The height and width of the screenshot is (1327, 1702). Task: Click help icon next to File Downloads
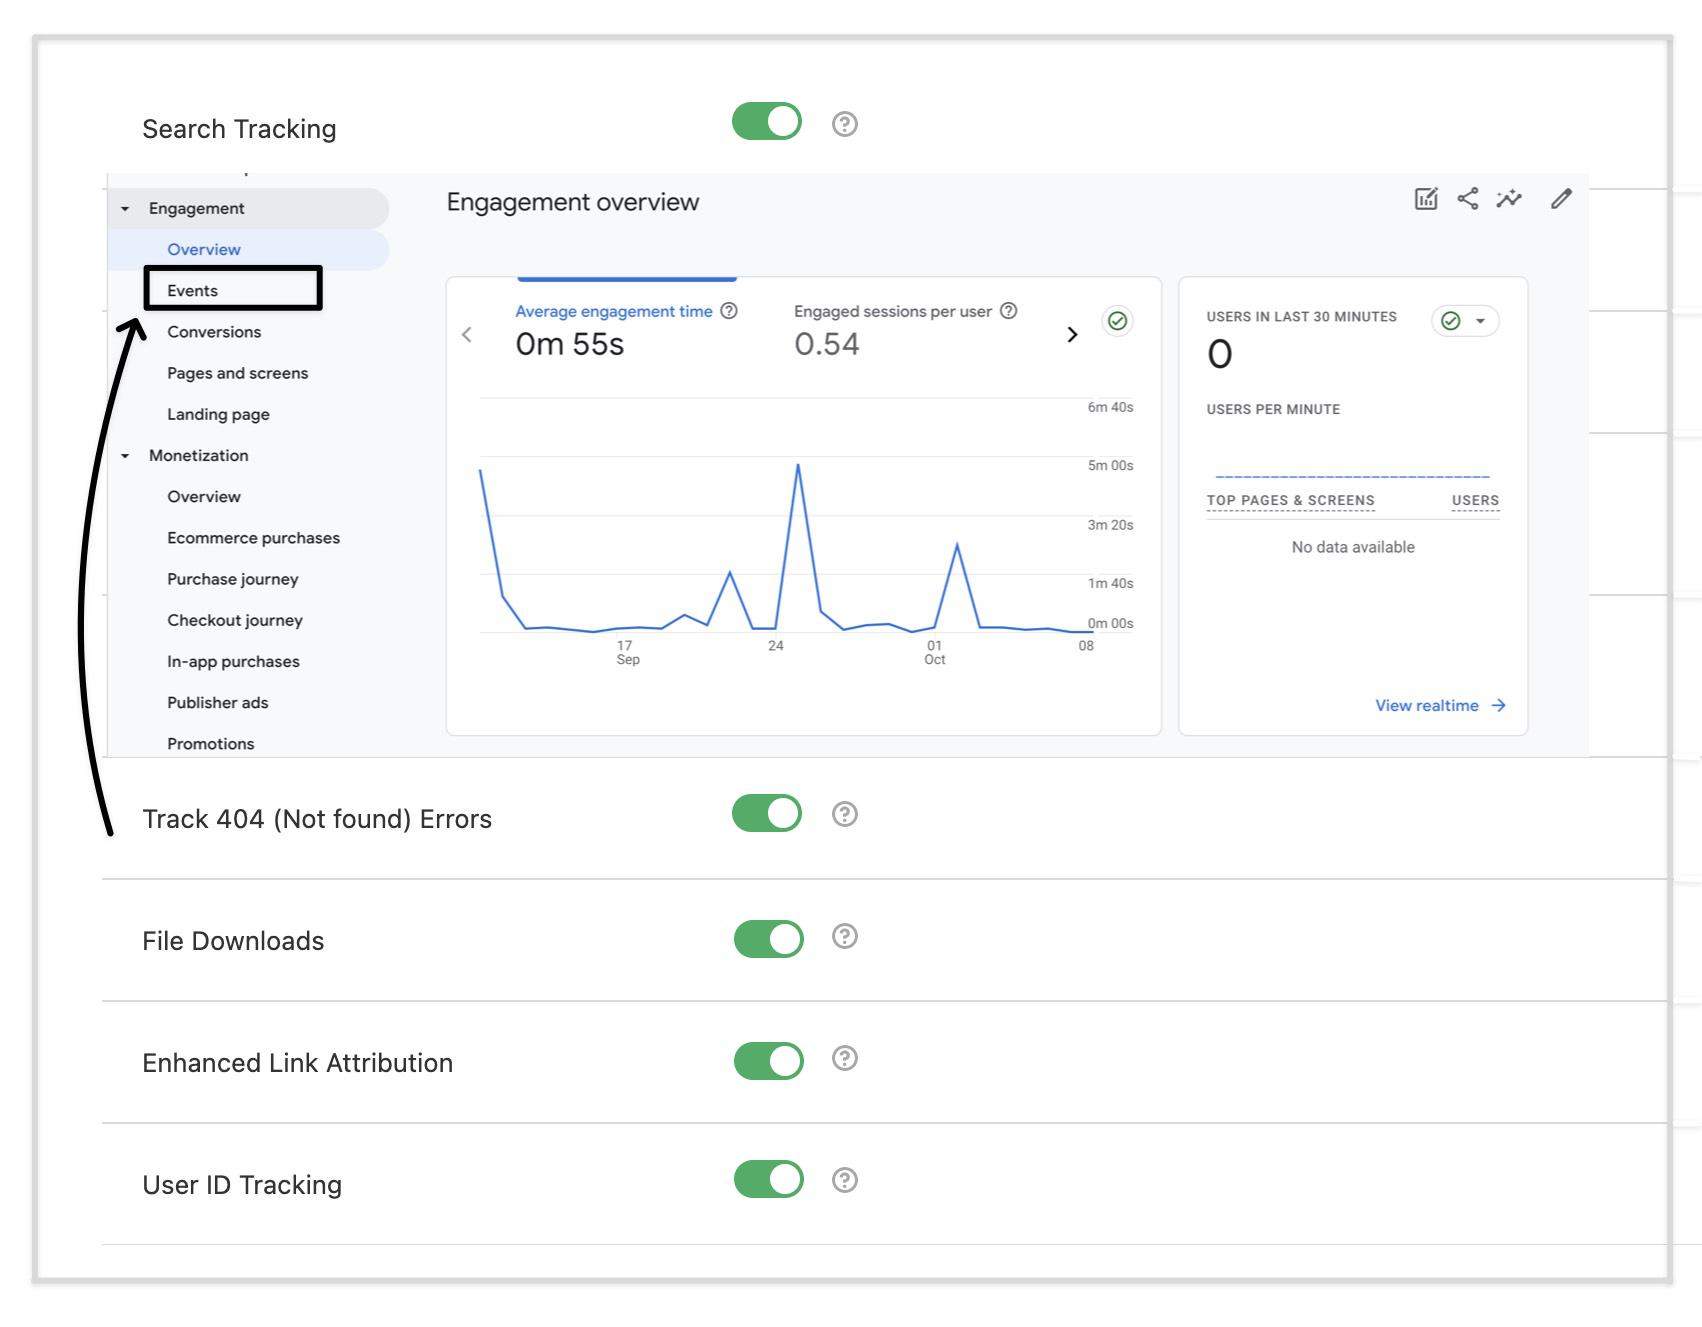point(845,936)
